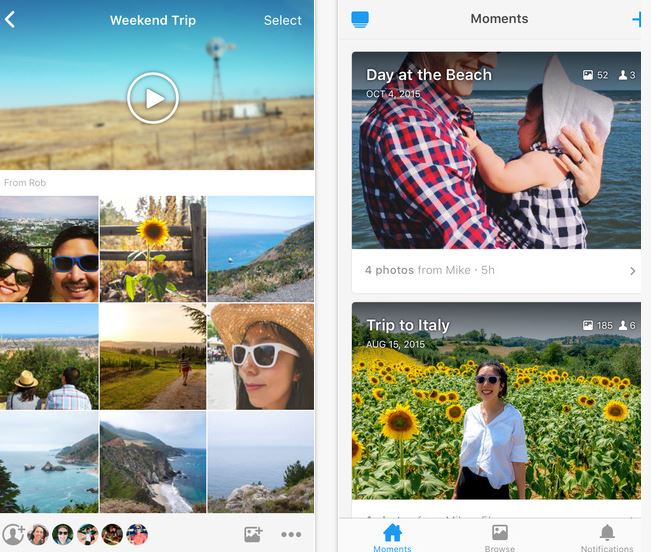
Task: Open the coastal hillside ocean photo
Action: pos(261,249)
